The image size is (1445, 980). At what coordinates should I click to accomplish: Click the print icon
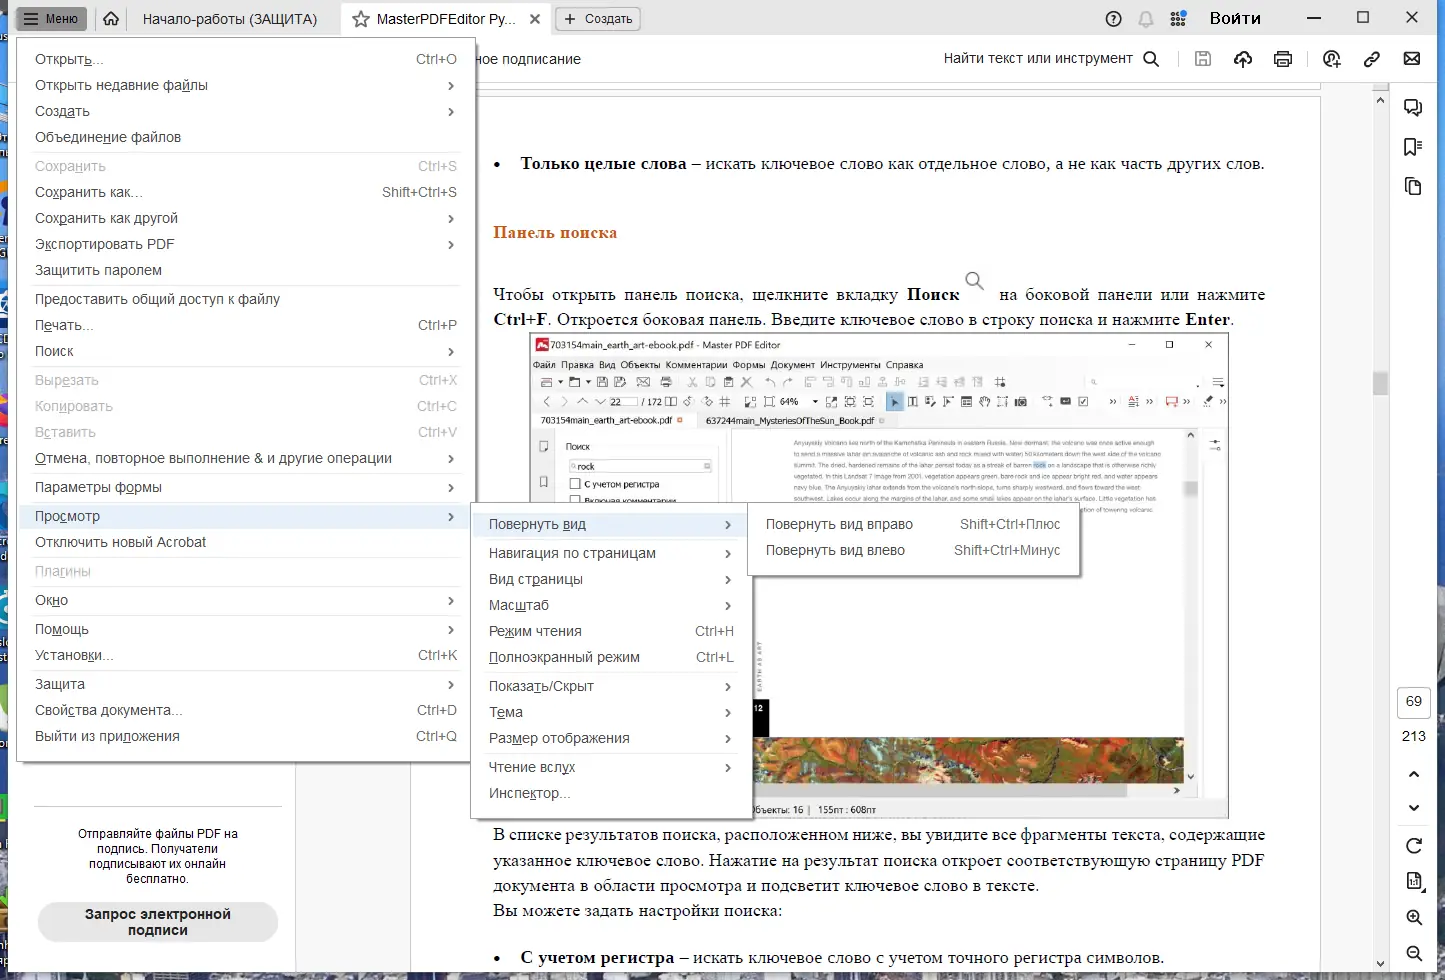(x=1282, y=59)
